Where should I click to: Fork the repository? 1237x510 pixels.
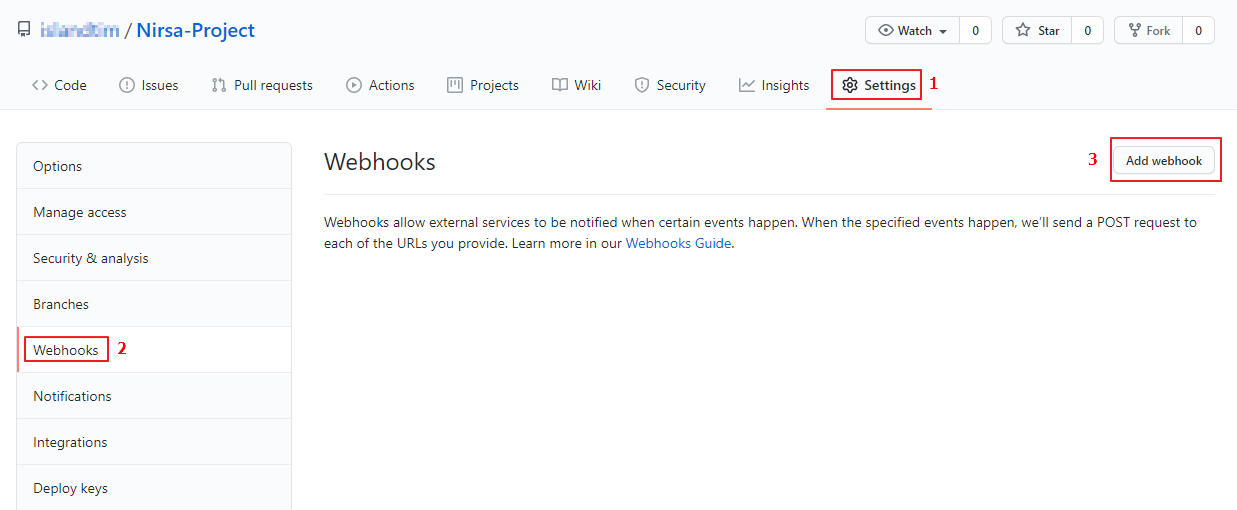coord(1148,30)
